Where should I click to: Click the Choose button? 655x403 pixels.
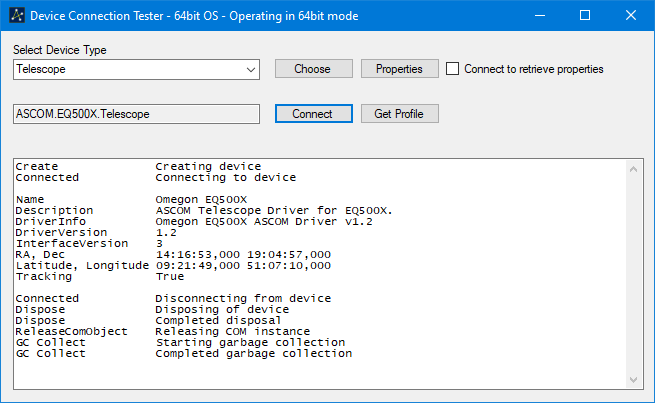[x=314, y=69]
